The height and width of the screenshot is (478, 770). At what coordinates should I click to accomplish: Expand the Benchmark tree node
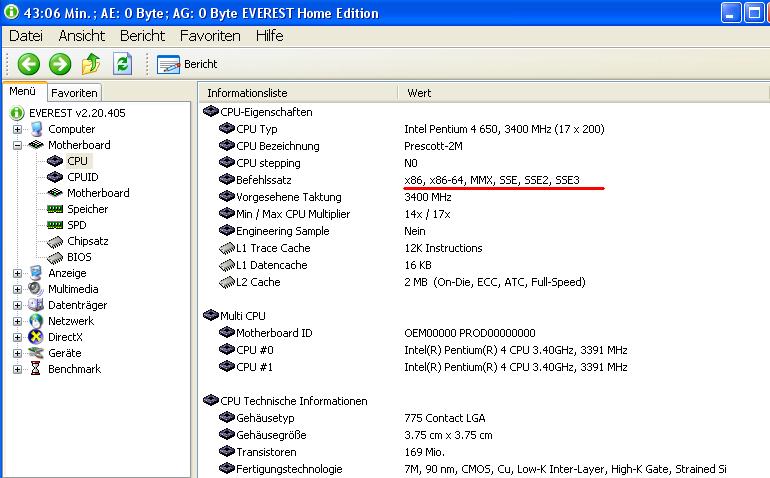tap(17, 369)
